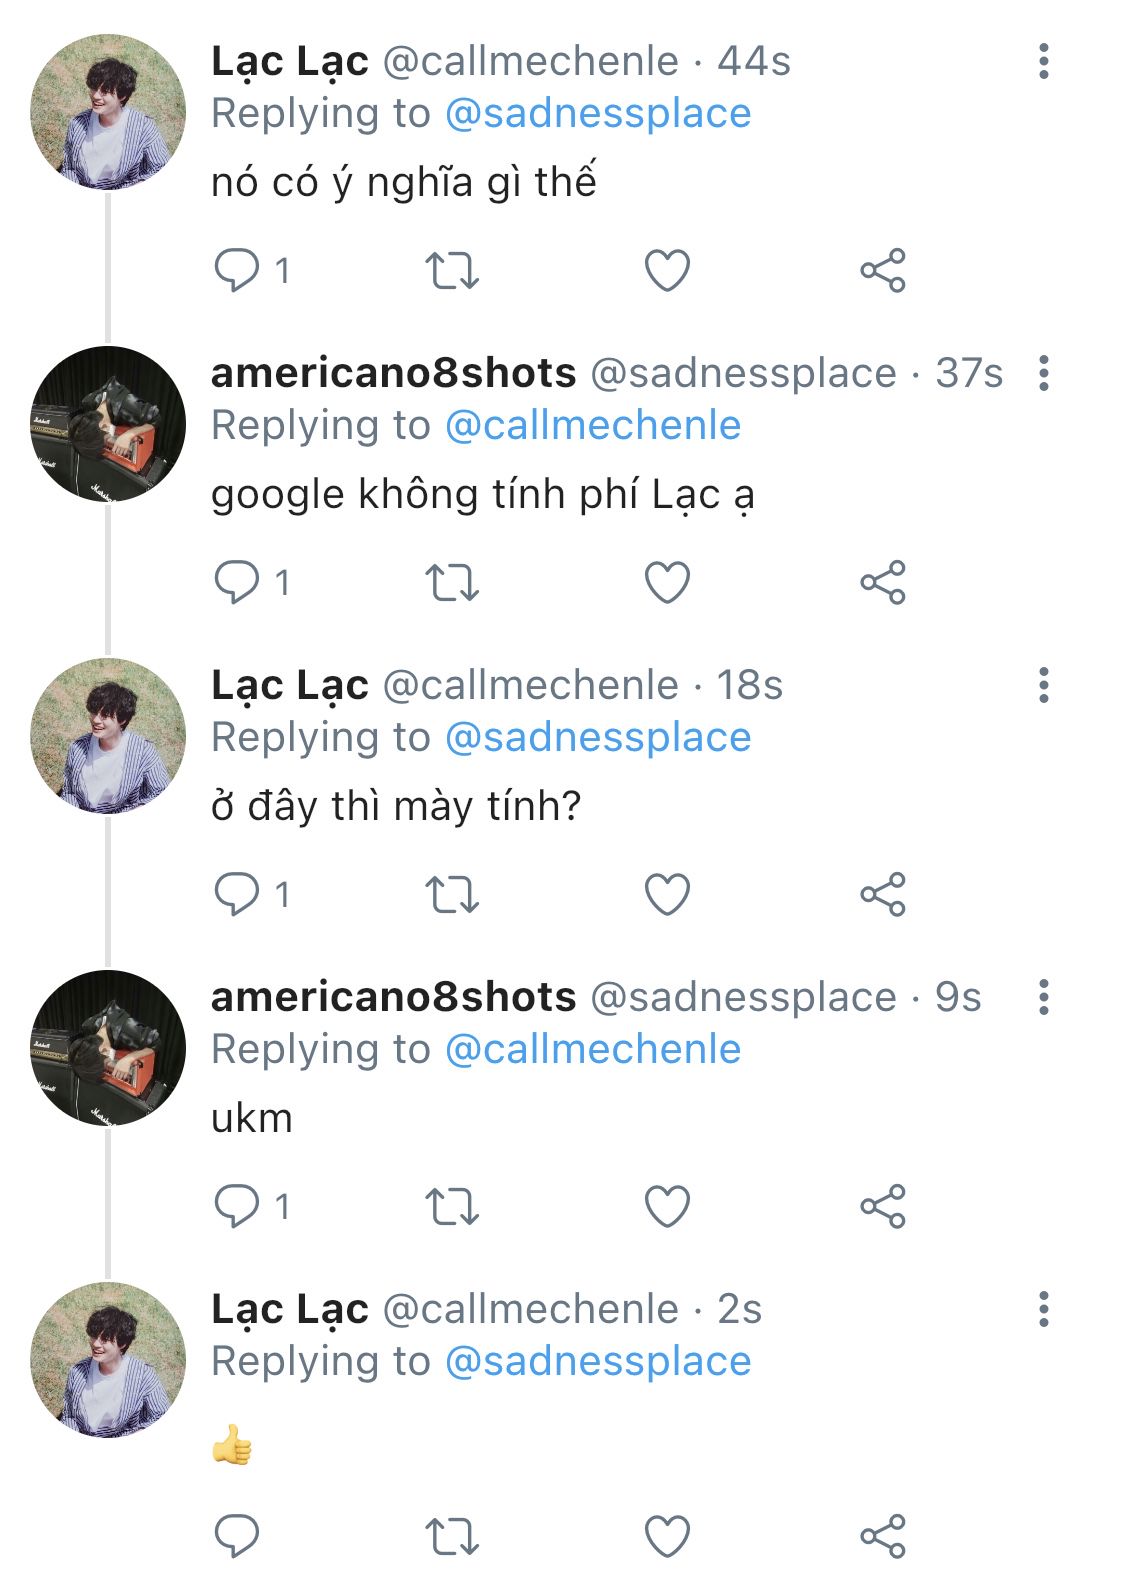This screenshot has height=1585, width=1125.
Task: Share the "nó có ý nghĩa gì thế" tweet
Action: point(882,270)
